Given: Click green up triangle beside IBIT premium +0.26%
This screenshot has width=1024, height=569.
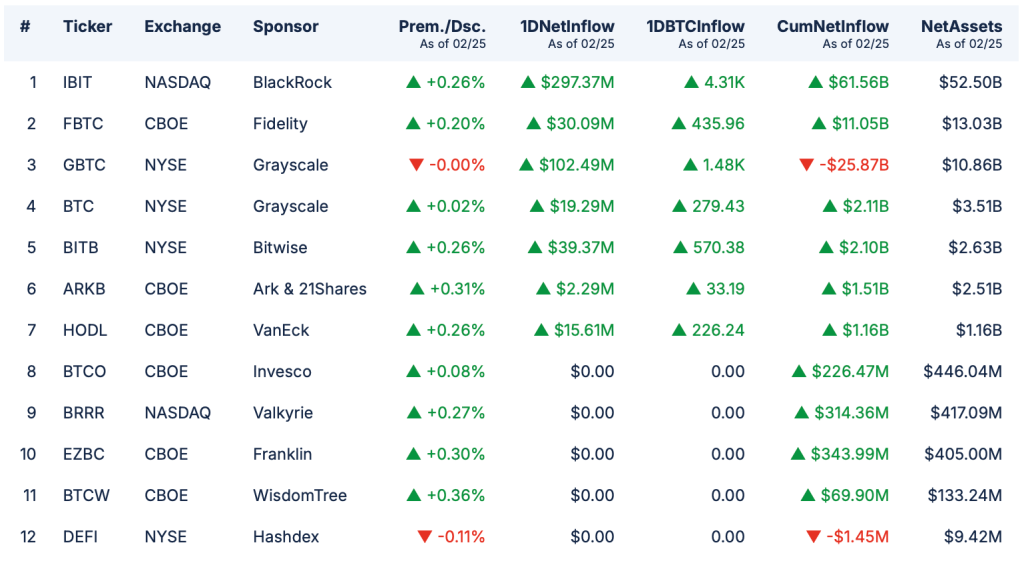Looking at the screenshot, I should [x=413, y=82].
